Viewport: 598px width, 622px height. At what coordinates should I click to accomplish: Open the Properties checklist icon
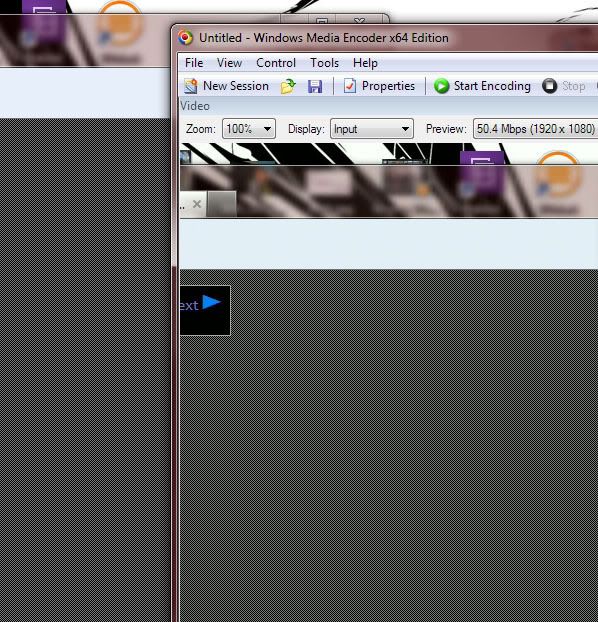350,86
